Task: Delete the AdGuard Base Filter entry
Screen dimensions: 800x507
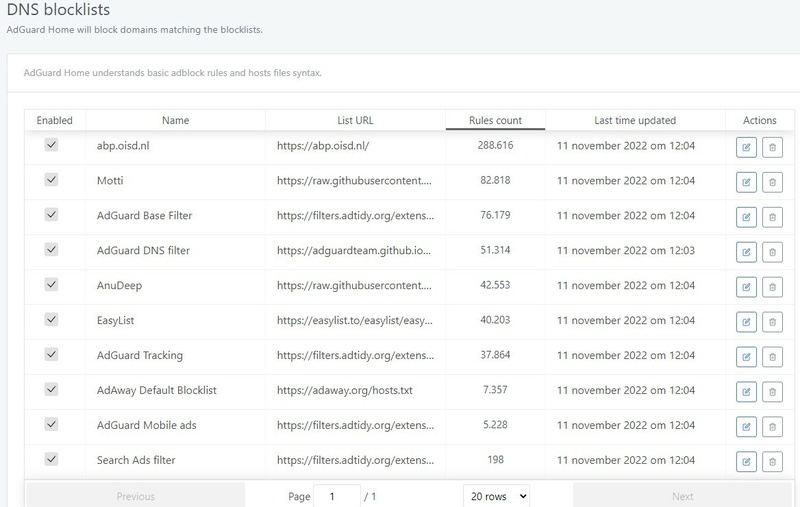Action: 772,217
